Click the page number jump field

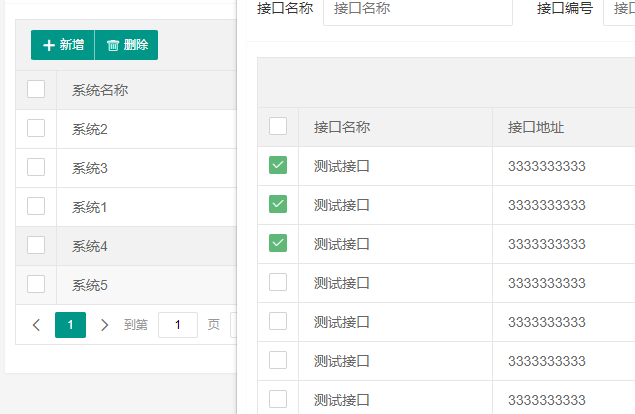point(178,325)
